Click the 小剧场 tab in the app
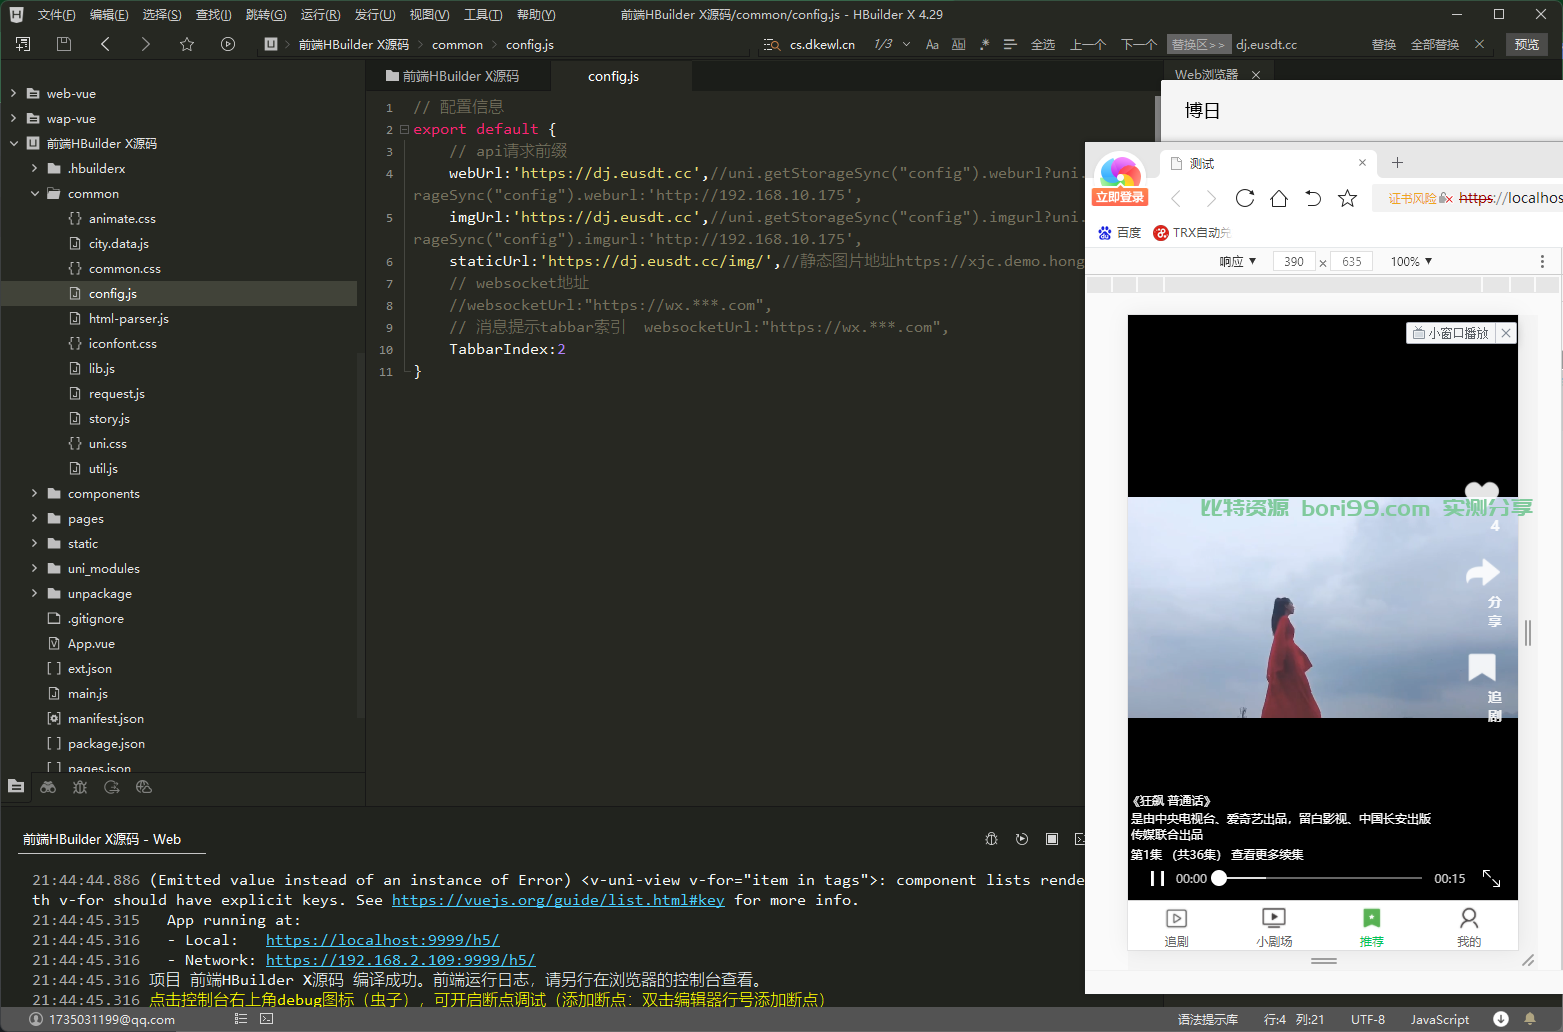1563x1032 pixels. (x=1274, y=927)
